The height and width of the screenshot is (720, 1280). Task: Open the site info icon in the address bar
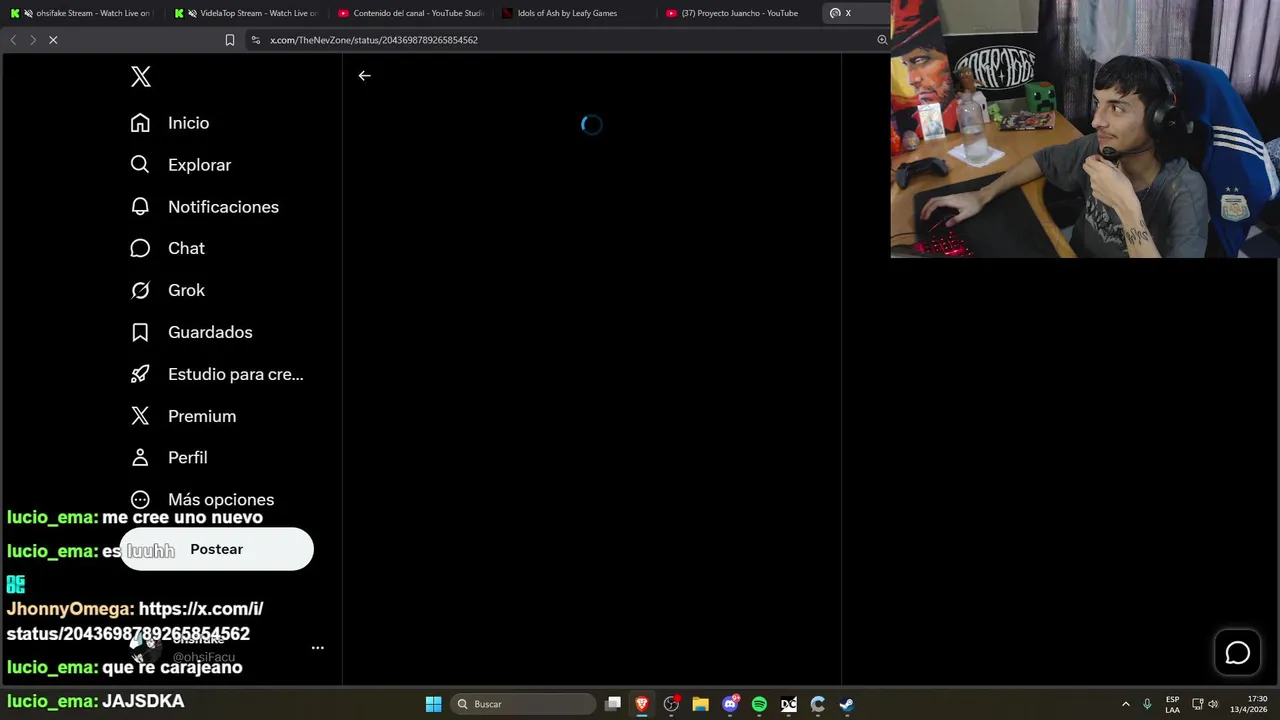point(256,40)
